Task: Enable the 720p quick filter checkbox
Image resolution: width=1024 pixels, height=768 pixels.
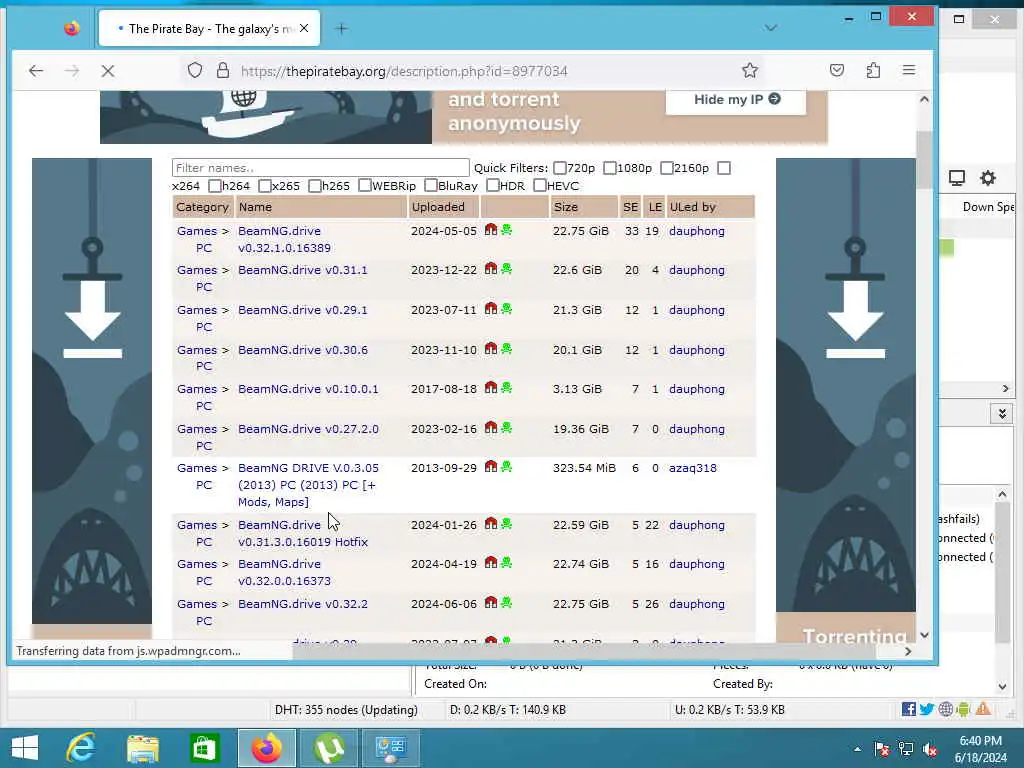Action: pos(560,168)
